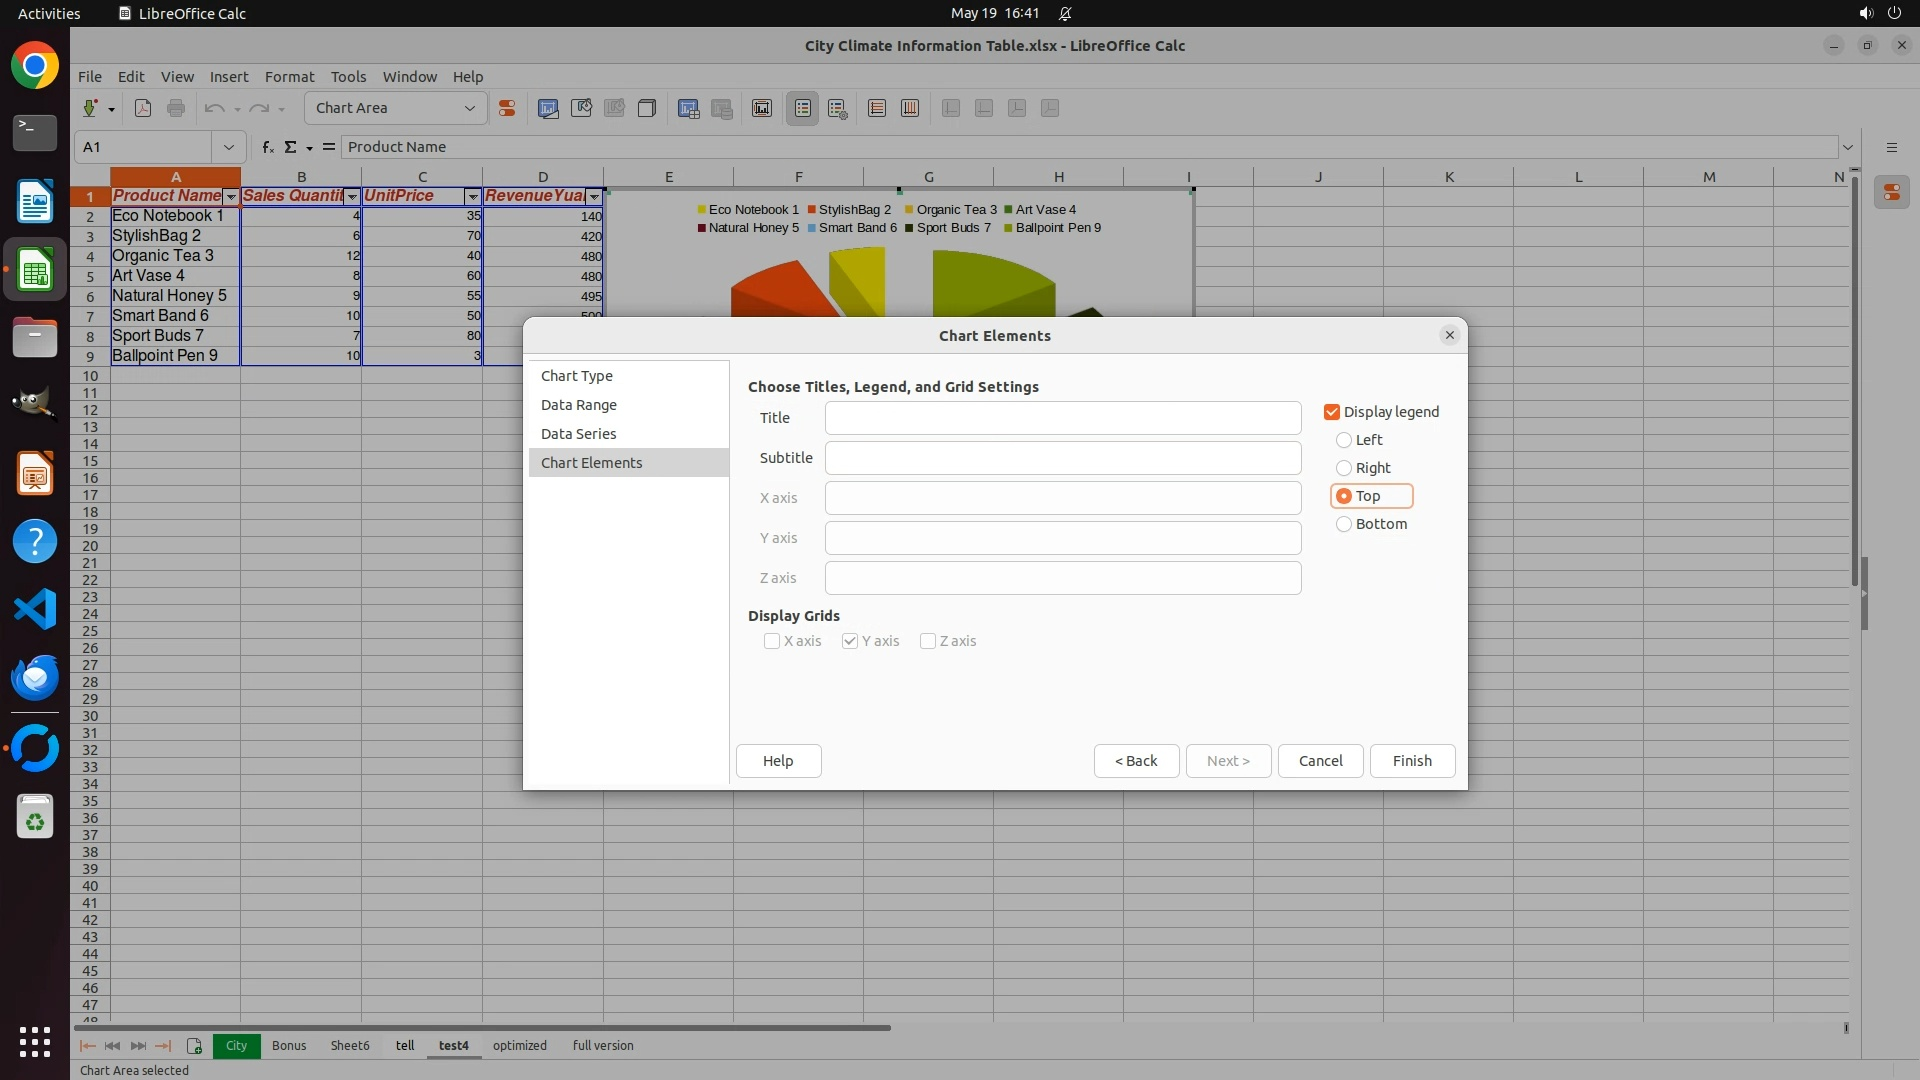Click the Finish button
The width and height of the screenshot is (1920, 1080).
pos(1411,761)
